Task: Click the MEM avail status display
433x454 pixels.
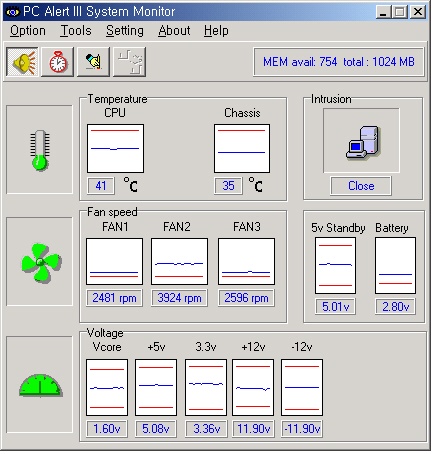Action: click(x=338, y=62)
